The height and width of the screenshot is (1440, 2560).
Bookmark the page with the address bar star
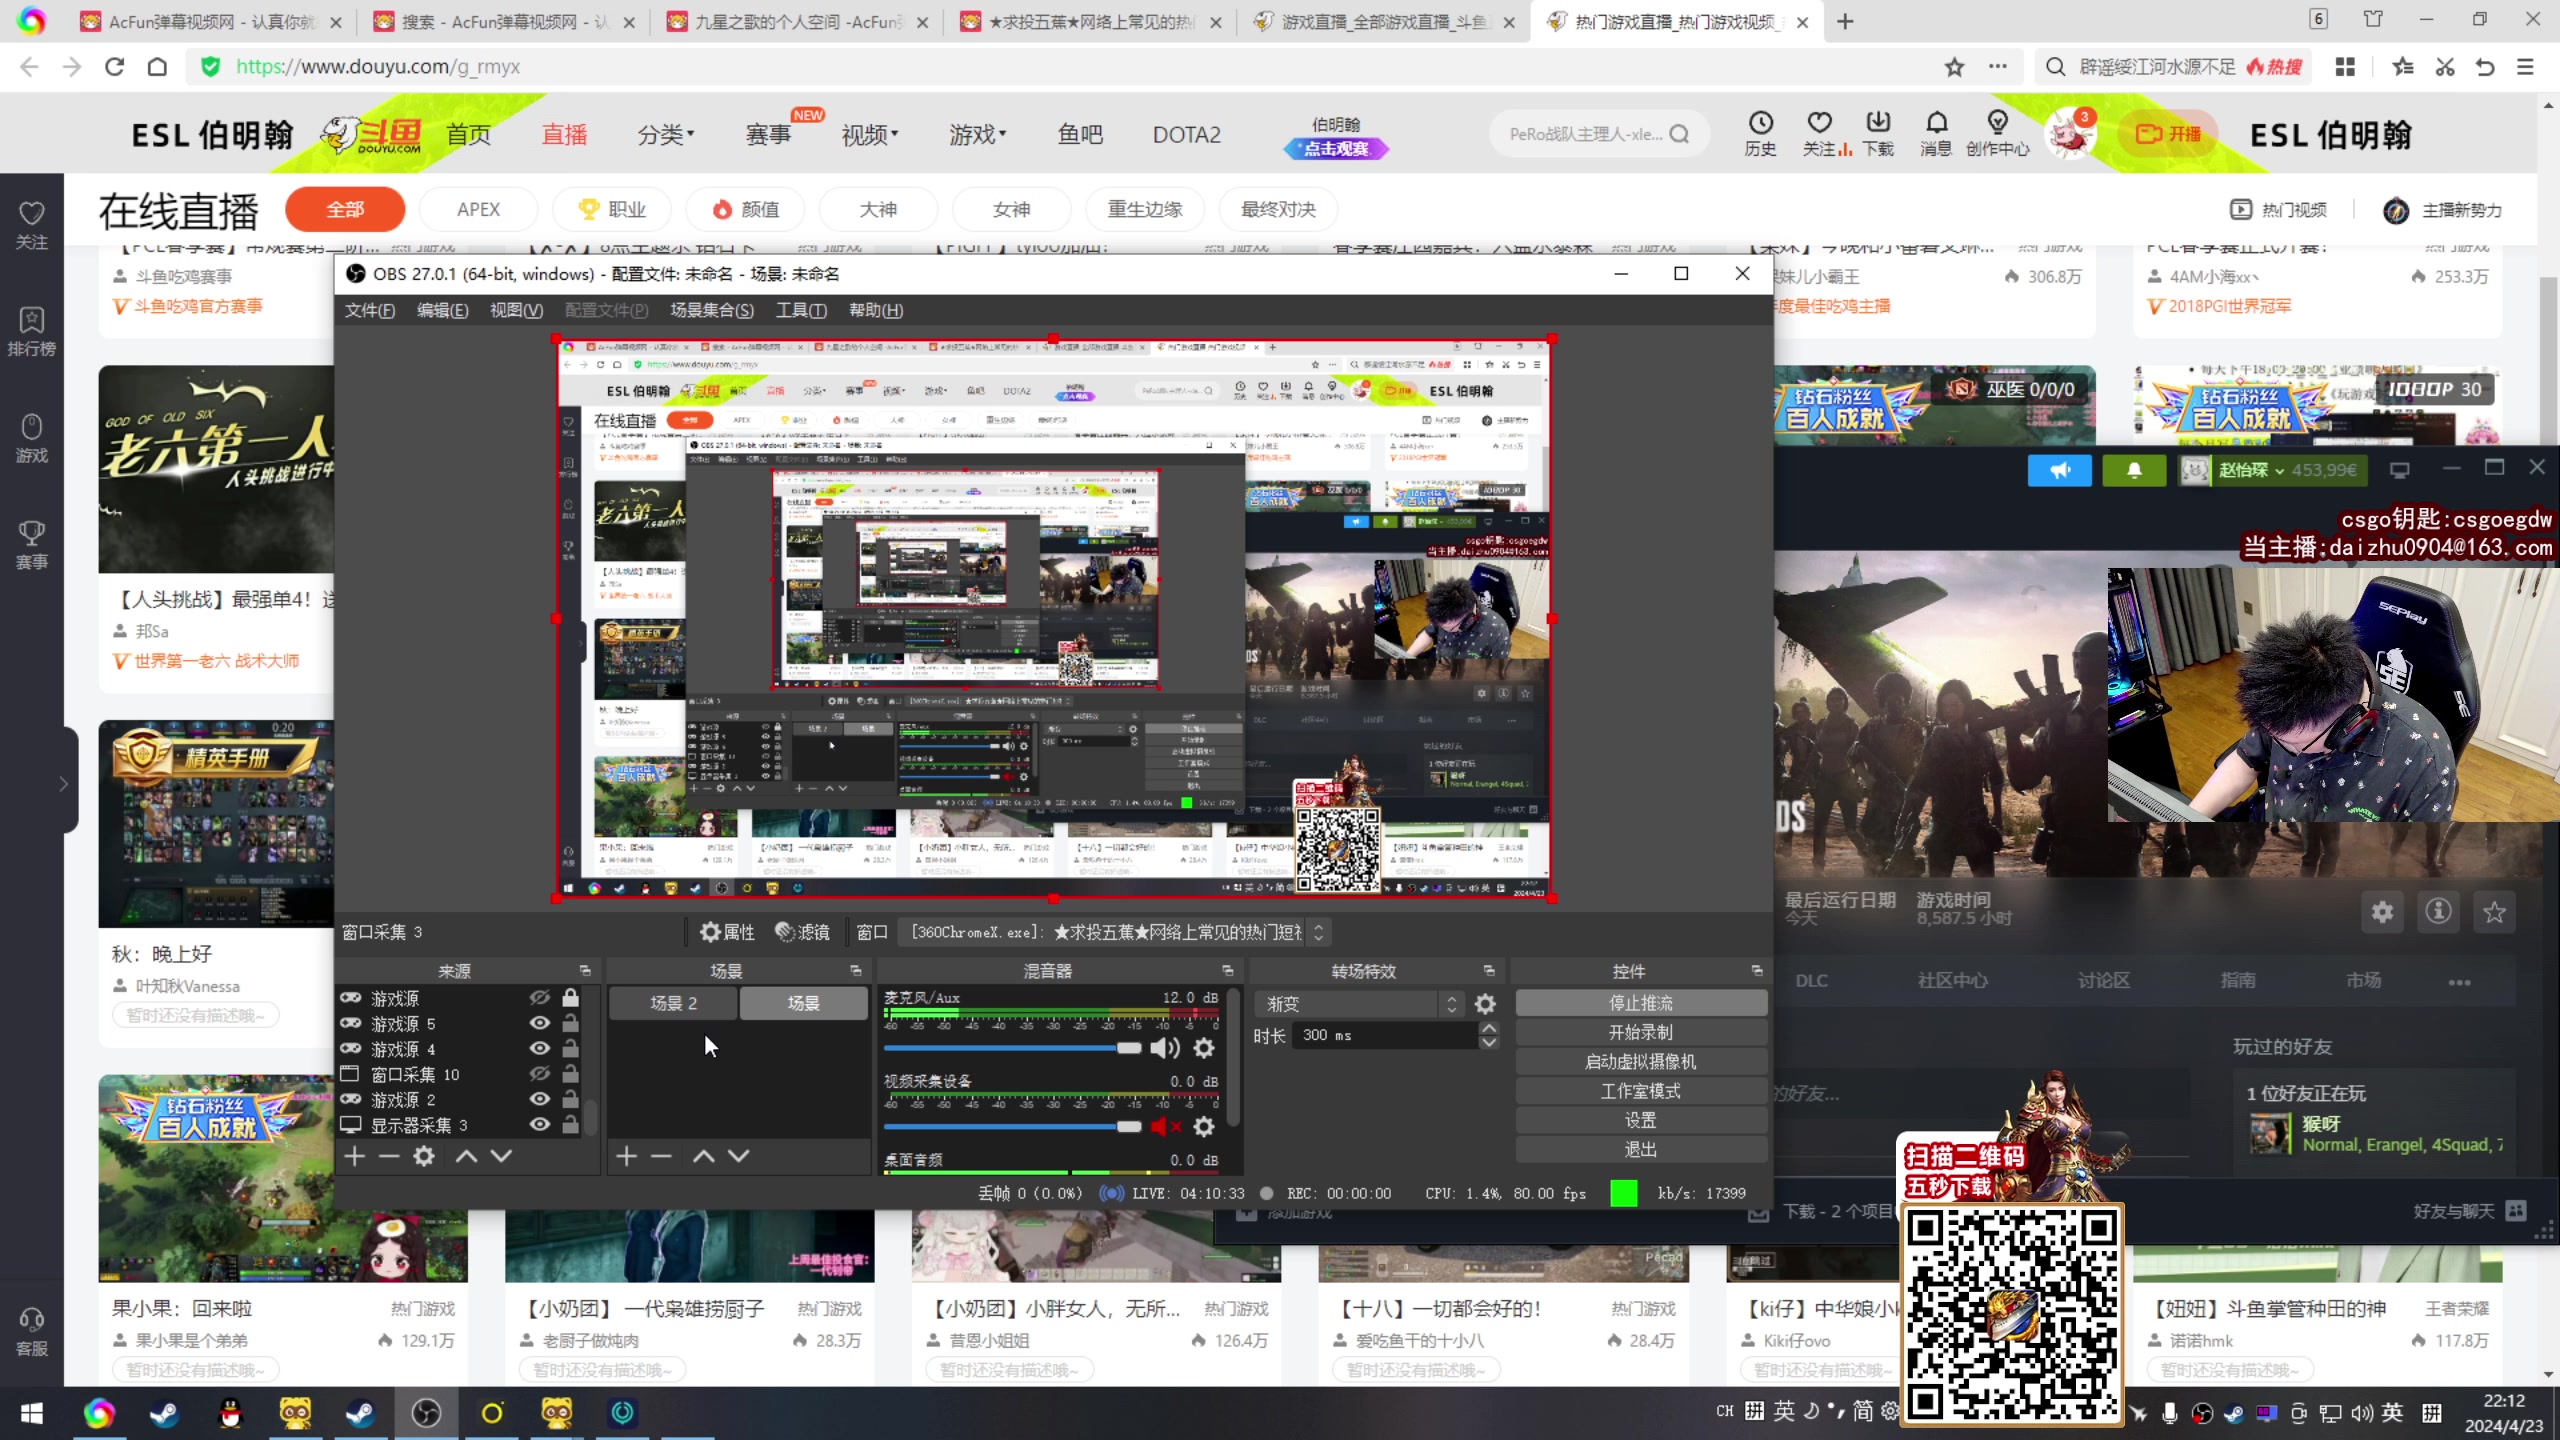click(1954, 67)
